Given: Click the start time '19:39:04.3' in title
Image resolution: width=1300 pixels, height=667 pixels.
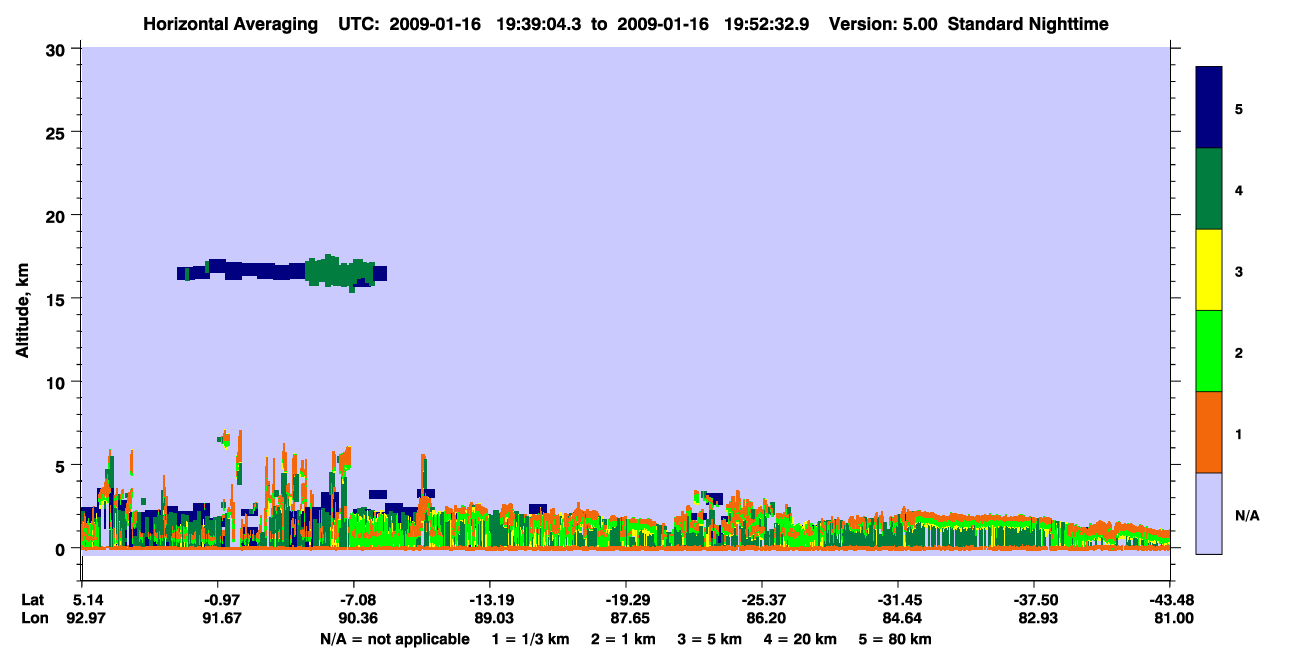Looking at the screenshot, I should (537, 24).
